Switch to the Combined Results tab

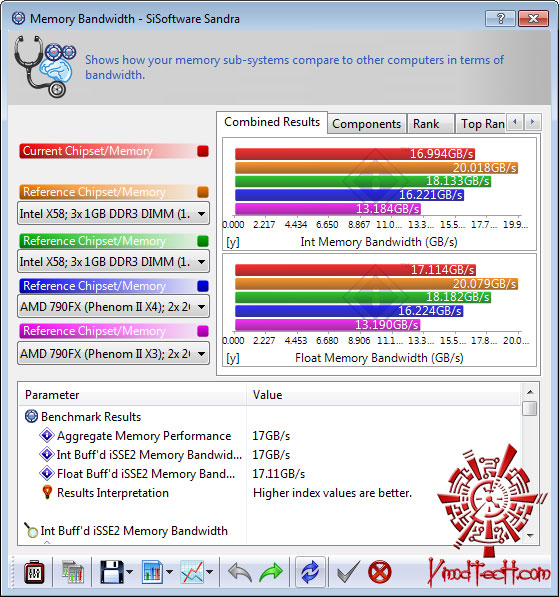click(x=272, y=122)
